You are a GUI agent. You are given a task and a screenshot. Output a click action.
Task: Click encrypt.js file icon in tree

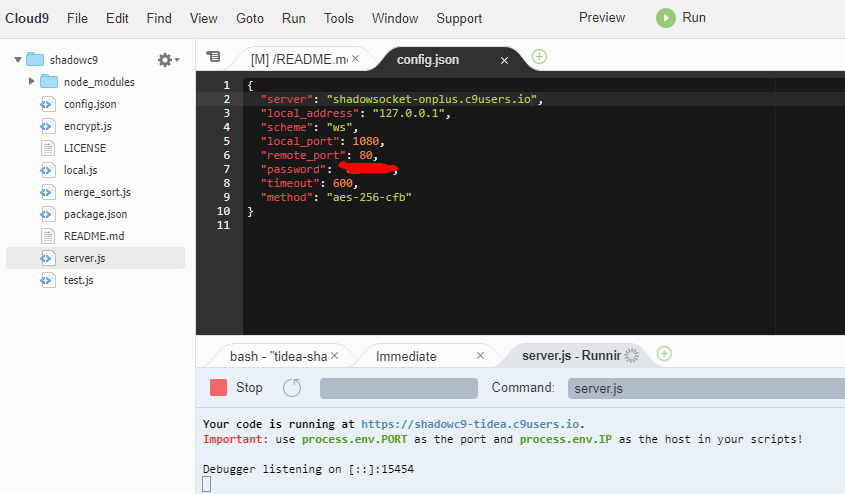[x=48, y=126]
